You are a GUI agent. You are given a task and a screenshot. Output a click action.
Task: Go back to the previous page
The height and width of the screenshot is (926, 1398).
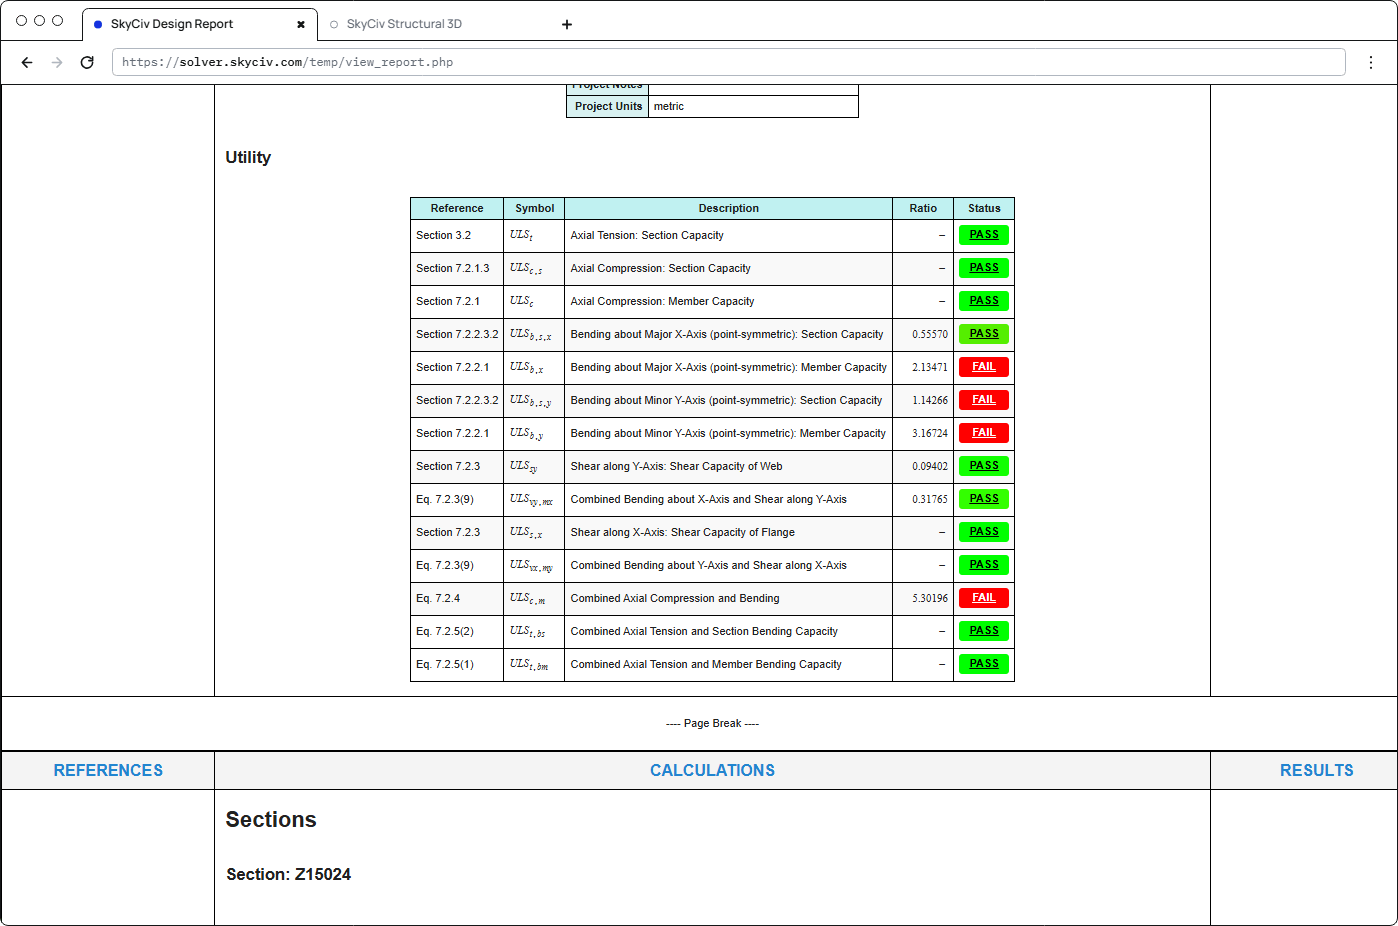tap(27, 62)
